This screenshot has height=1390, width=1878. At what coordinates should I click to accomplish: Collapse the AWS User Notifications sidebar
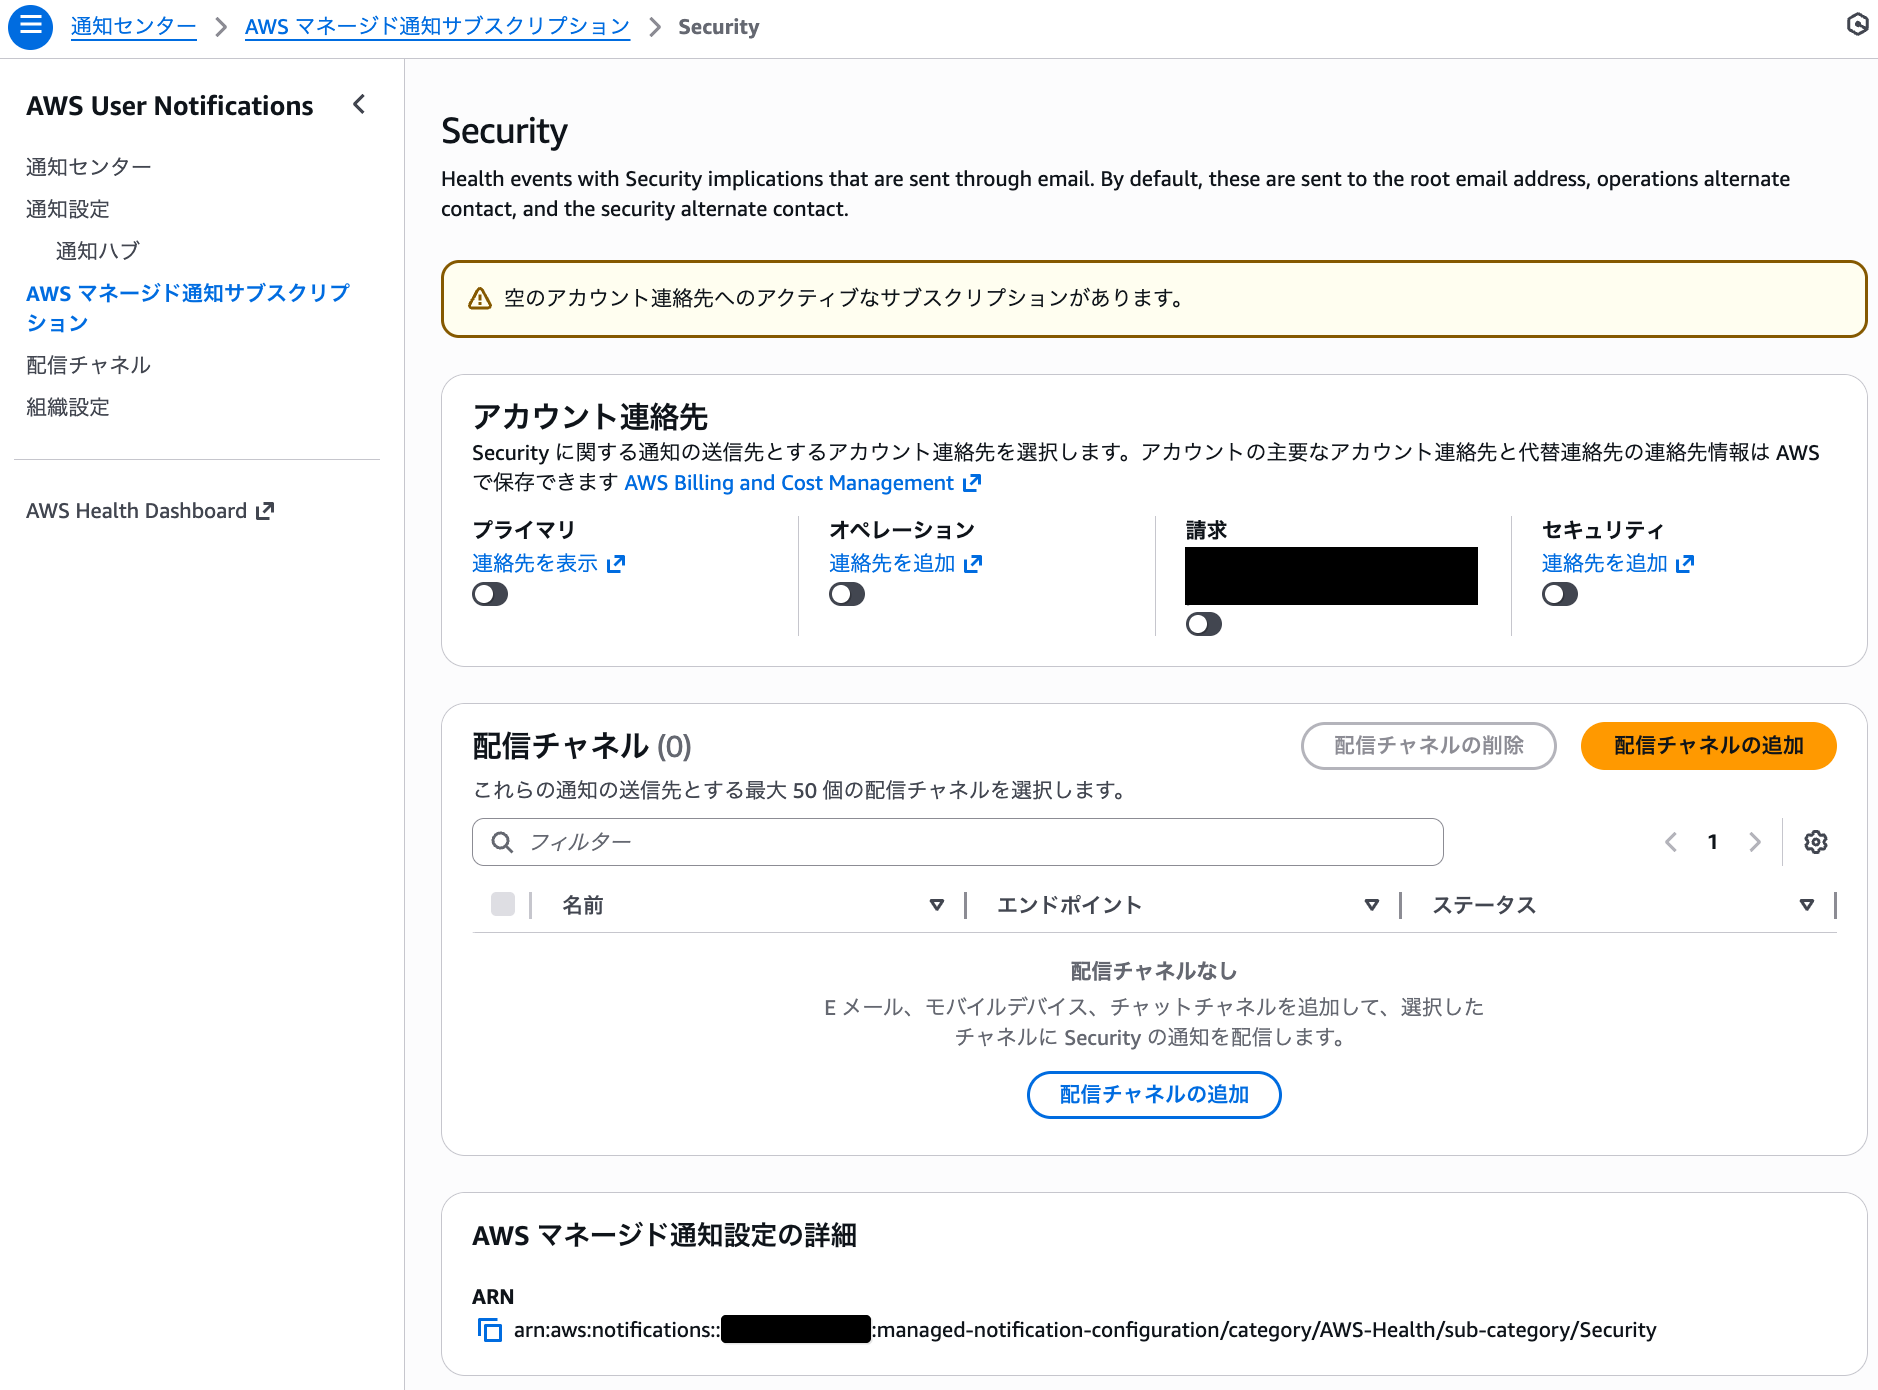pos(358,104)
